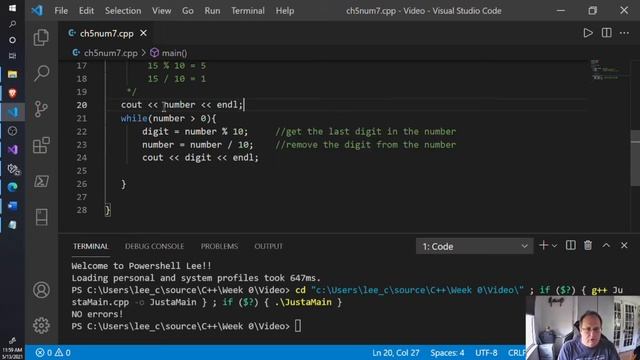
Task: Click 'digit = number % 10;' statement
Action: (195, 131)
